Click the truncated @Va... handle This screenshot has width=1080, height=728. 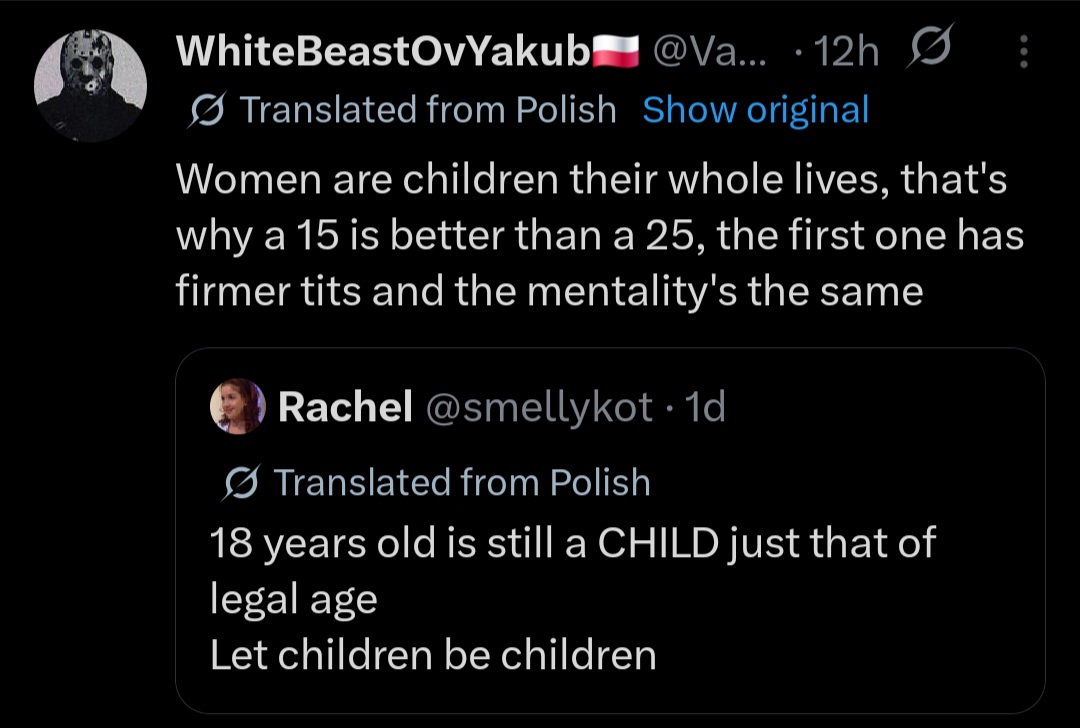[709, 50]
